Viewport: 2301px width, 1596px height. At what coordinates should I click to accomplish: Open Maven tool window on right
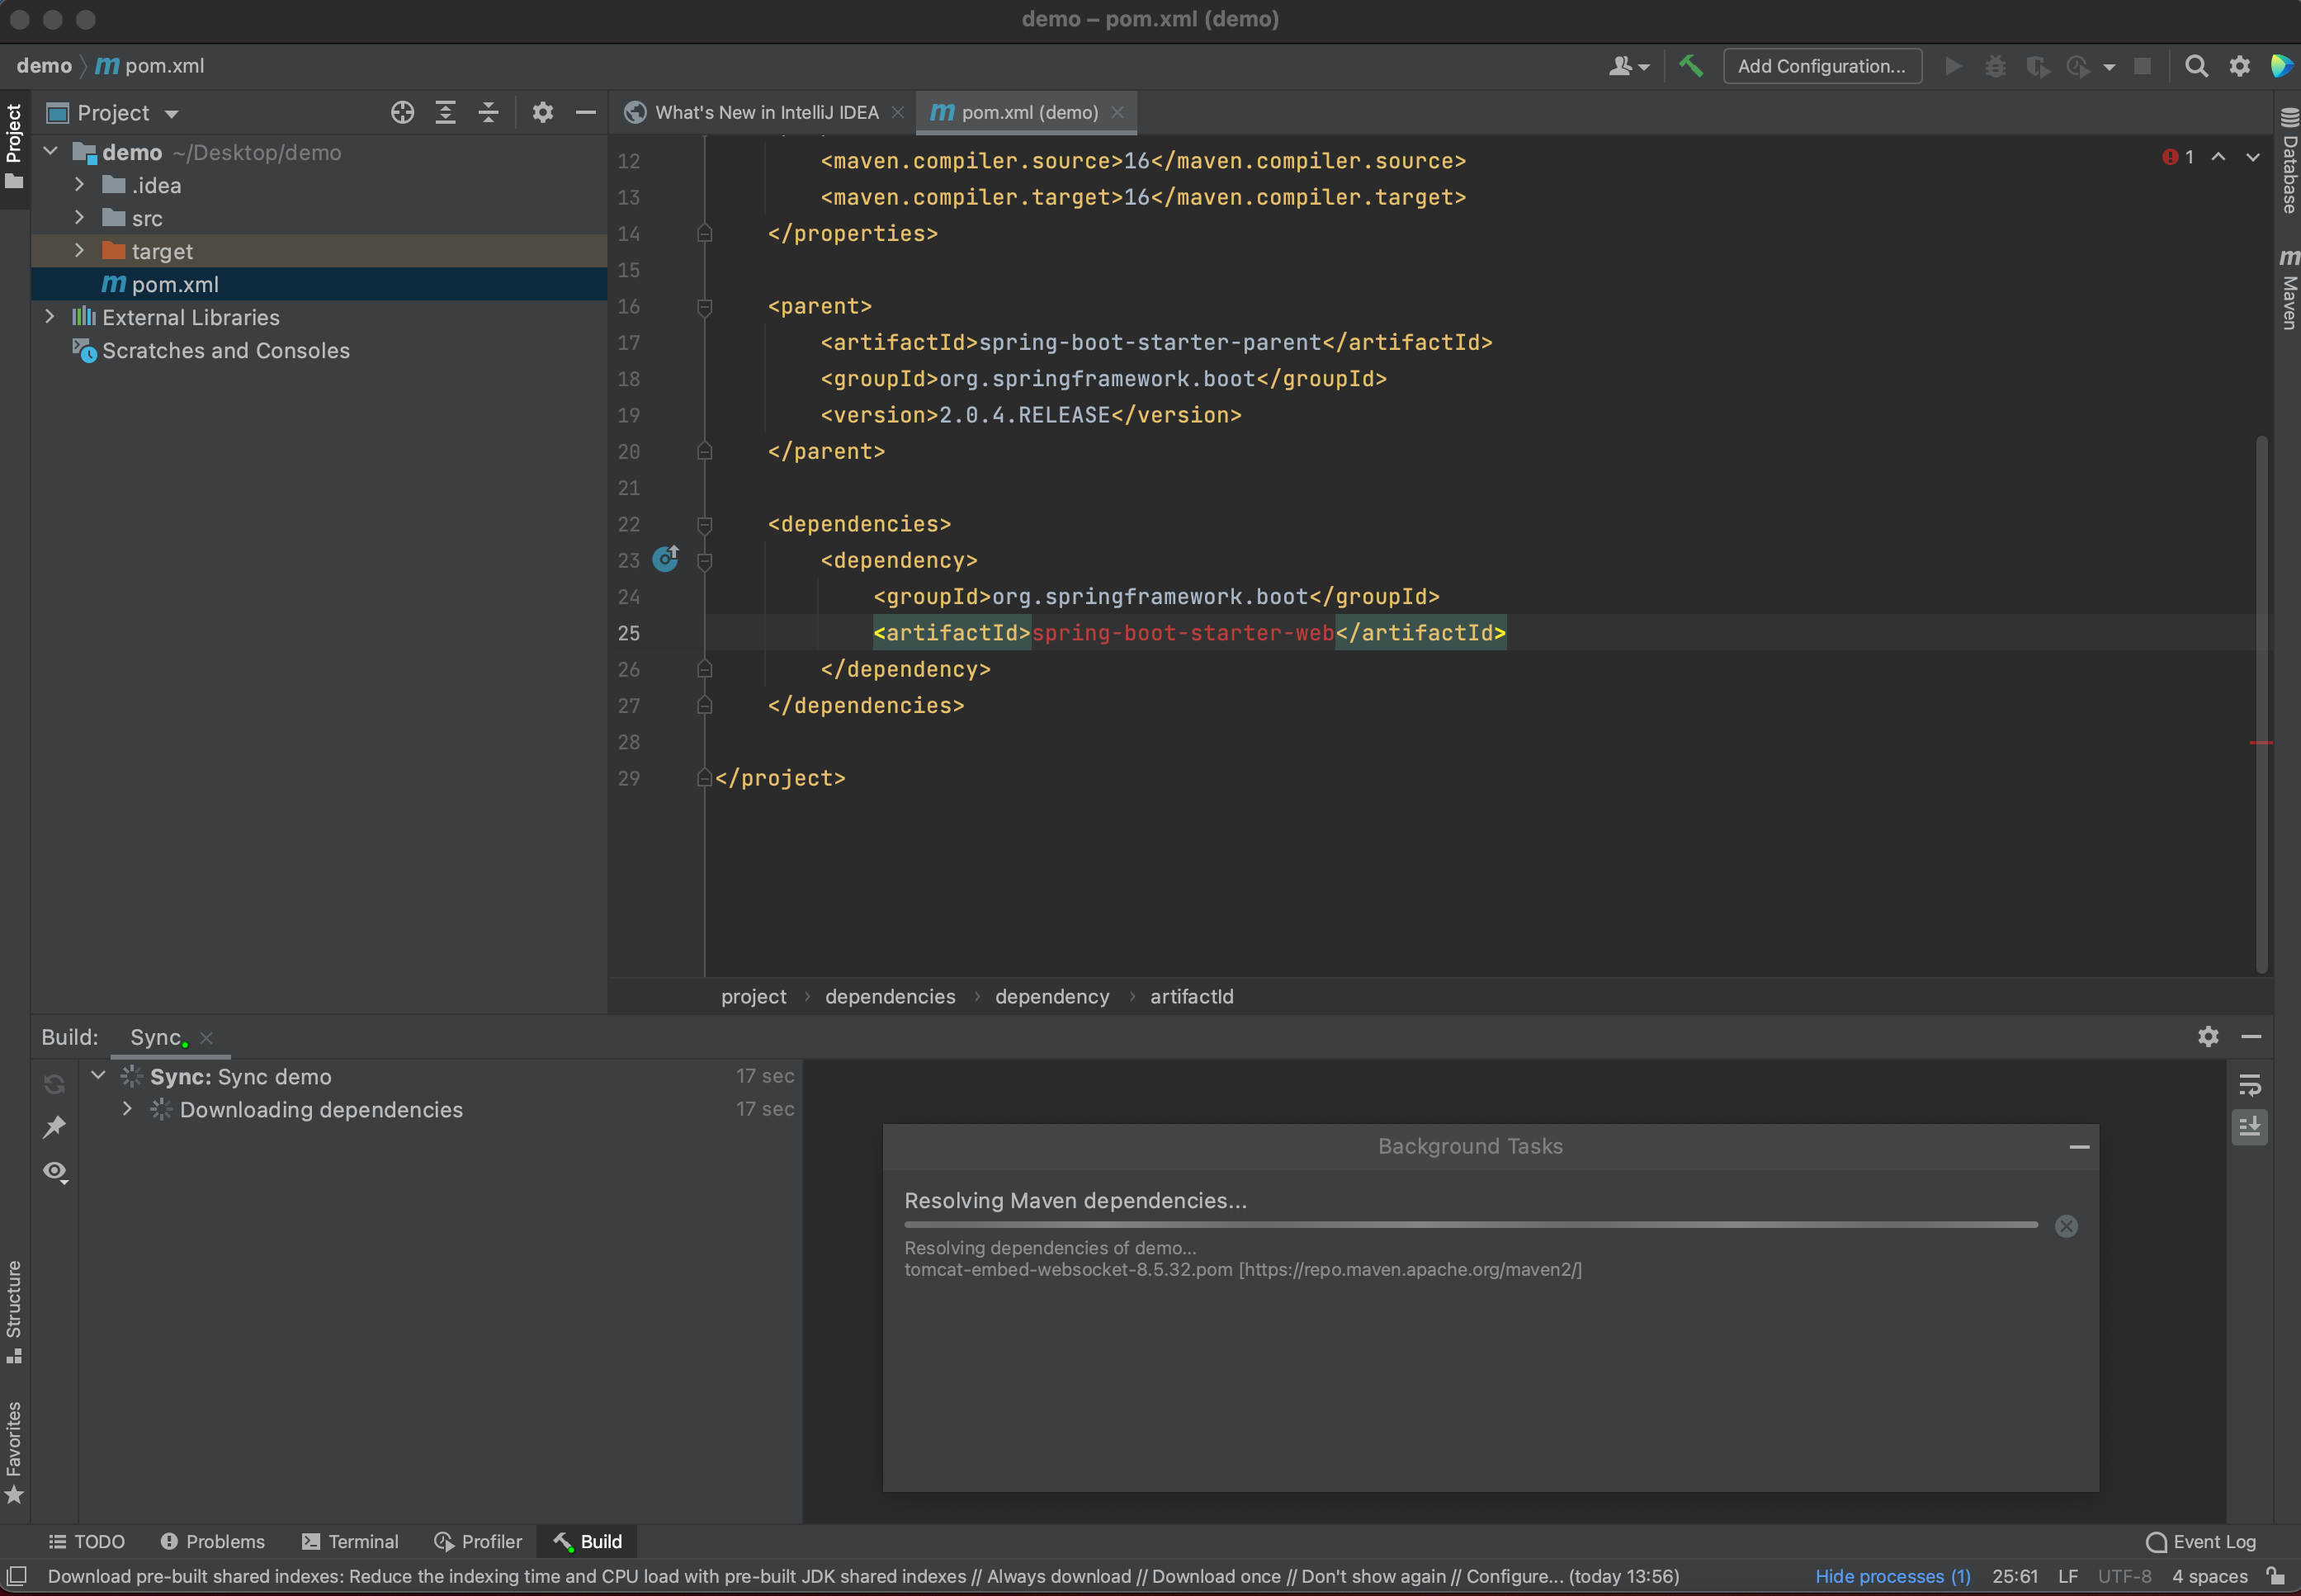coord(2288,290)
